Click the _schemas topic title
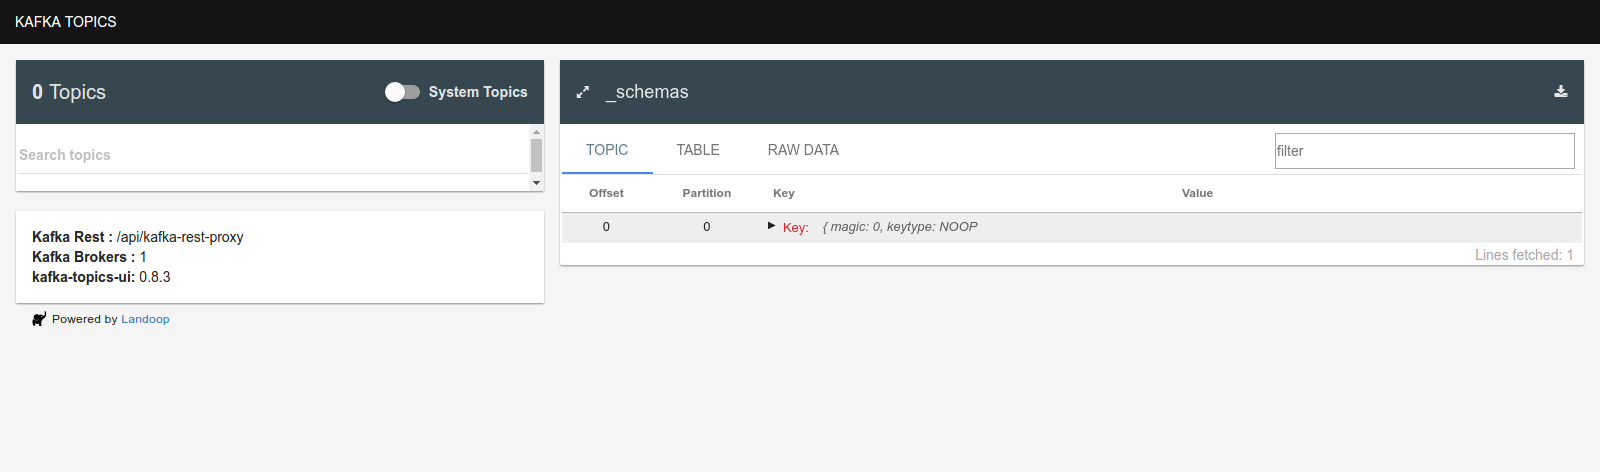The width and height of the screenshot is (1600, 472). coord(647,92)
